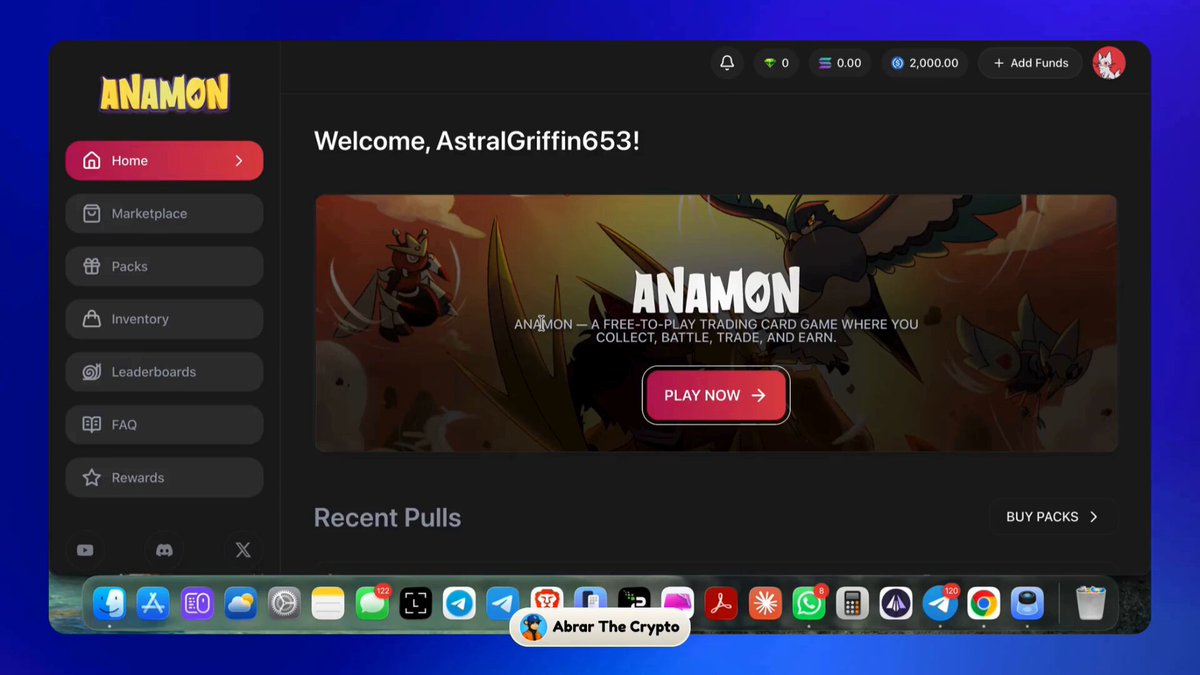Click the 0.00 token balance pill

coord(840,63)
